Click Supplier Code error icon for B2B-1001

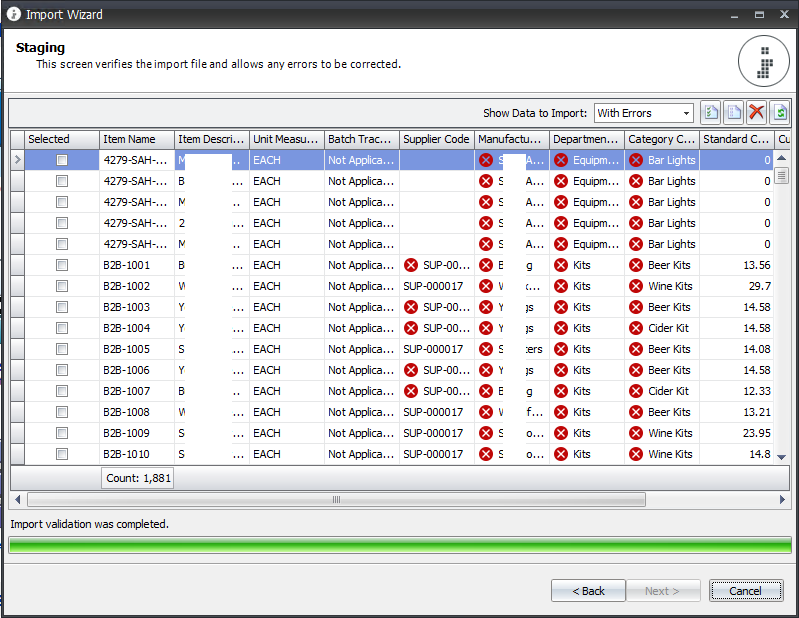click(410, 265)
